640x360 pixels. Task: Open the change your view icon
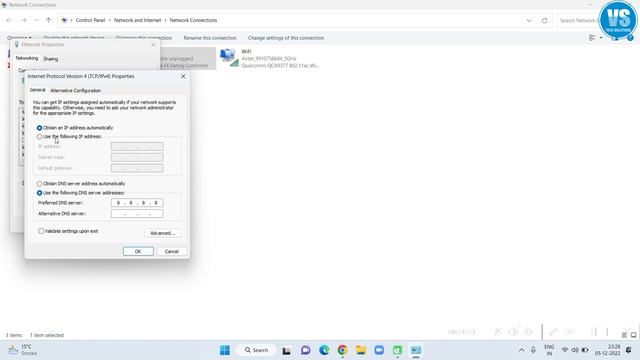592,38
